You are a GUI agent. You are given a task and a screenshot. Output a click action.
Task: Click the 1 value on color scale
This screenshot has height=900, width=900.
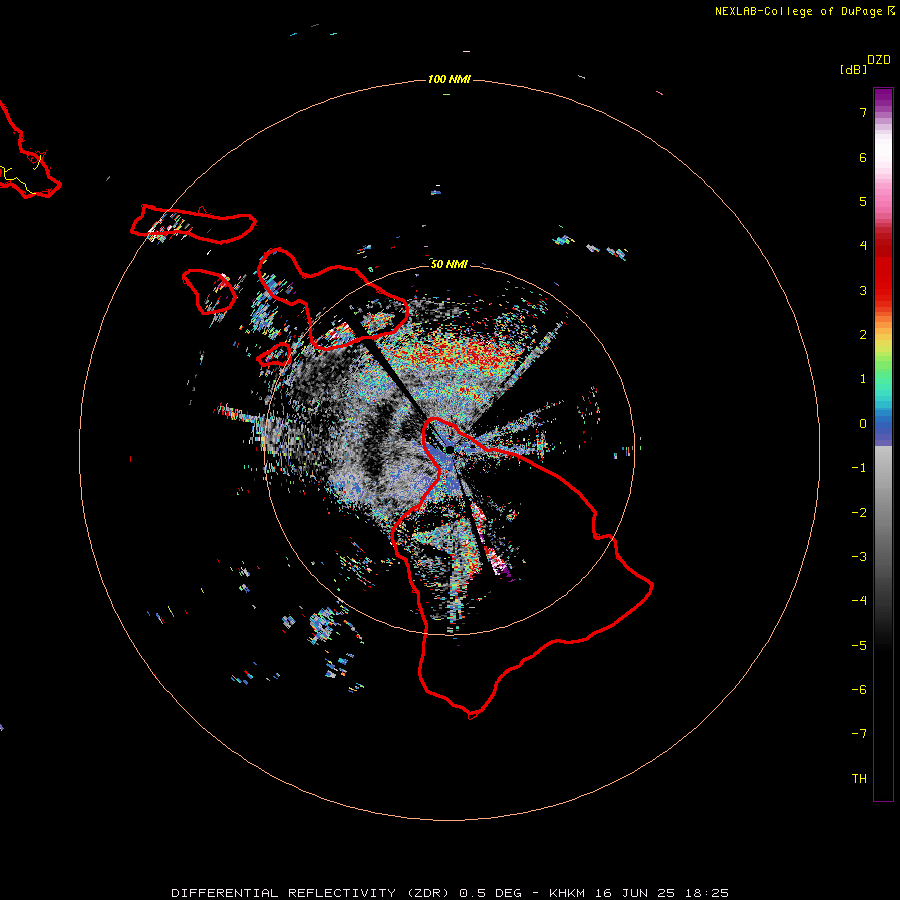[863, 379]
